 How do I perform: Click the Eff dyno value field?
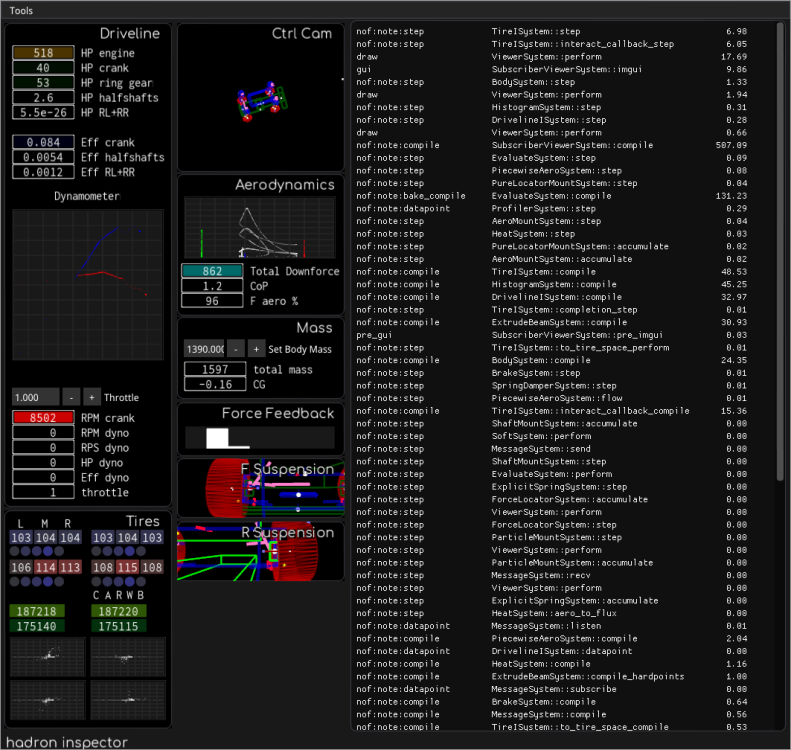point(43,477)
